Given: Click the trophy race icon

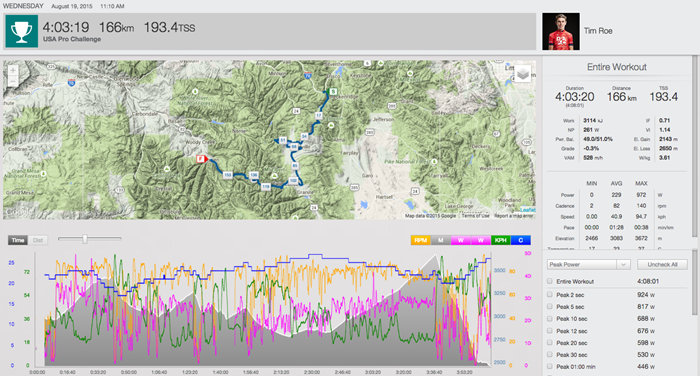Looking at the screenshot, I should coord(21,31).
